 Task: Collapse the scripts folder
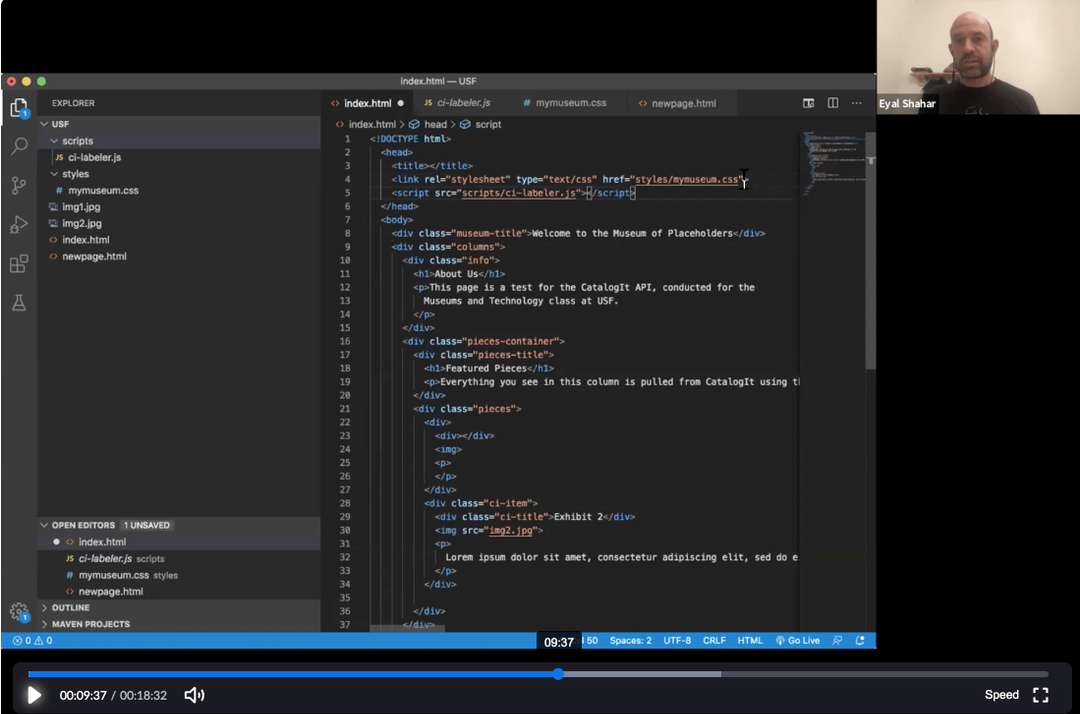pyautogui.click(x=77, y=141)
